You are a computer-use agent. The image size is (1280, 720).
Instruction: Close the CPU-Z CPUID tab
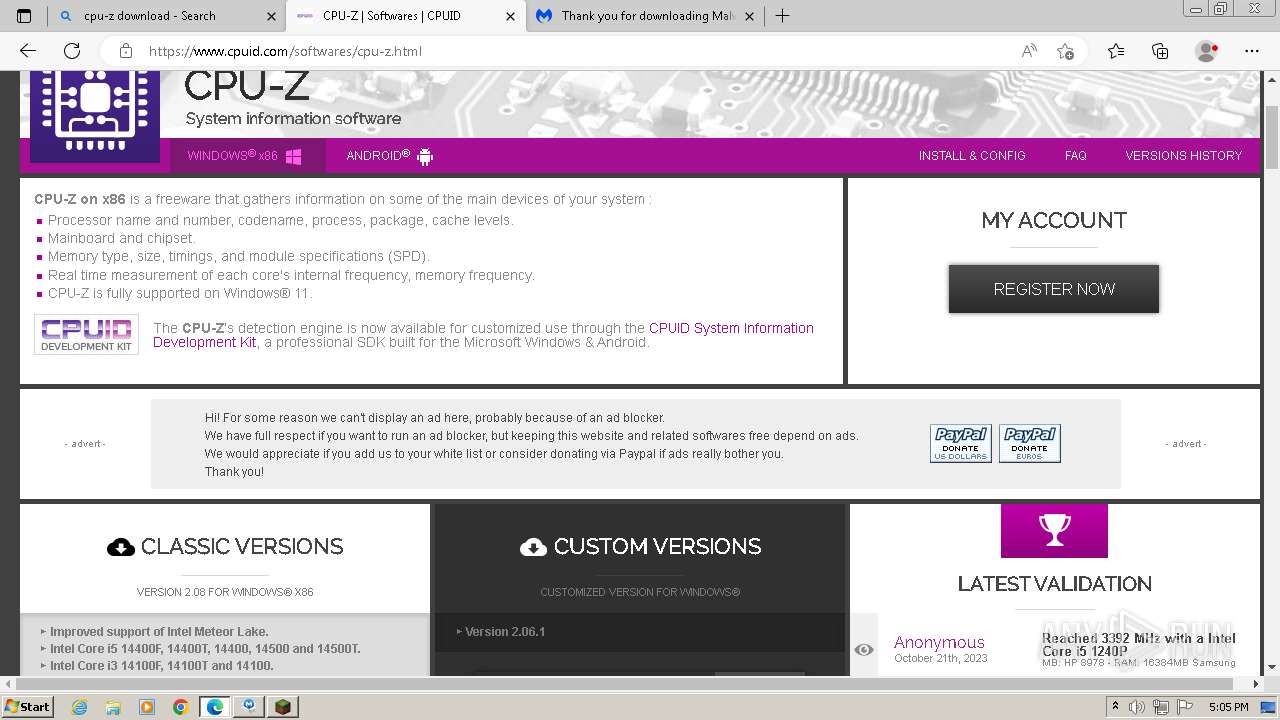510,16
